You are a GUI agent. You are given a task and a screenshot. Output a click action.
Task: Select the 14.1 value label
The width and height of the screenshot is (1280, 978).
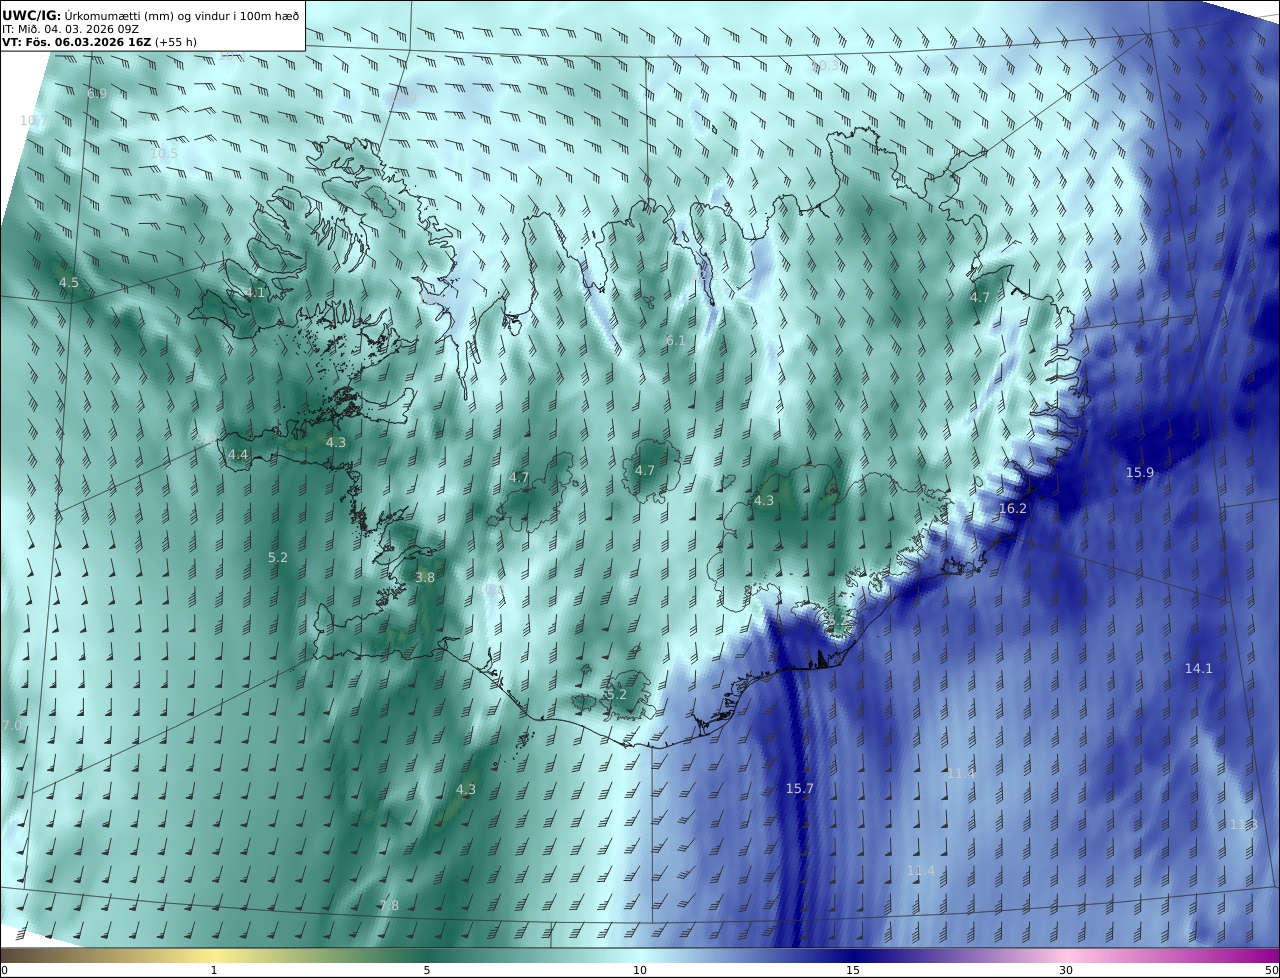click(x=1199, y=669)
